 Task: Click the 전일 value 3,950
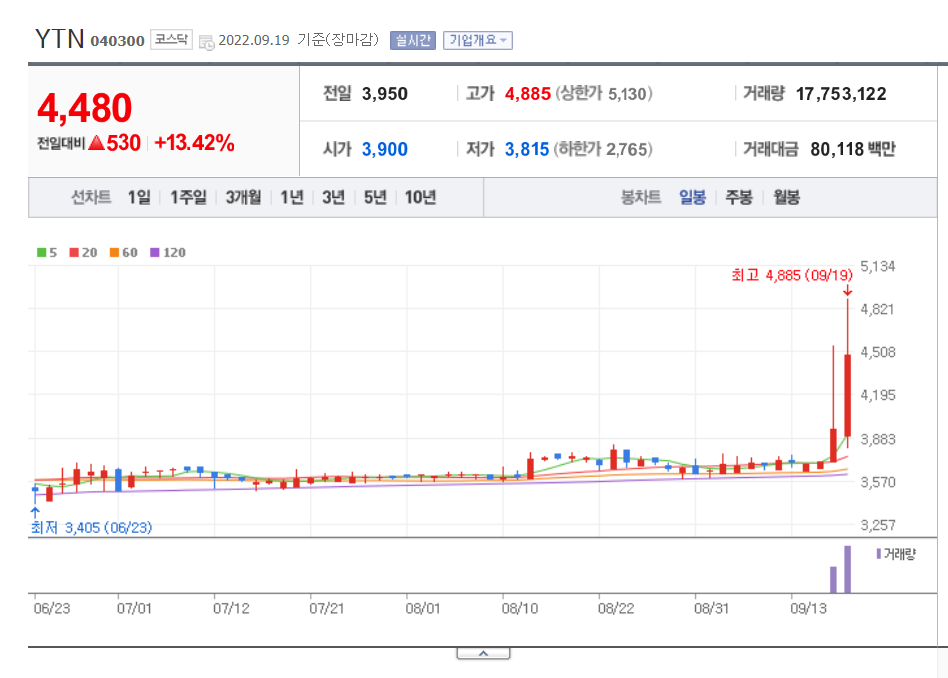tap(385, 94)
